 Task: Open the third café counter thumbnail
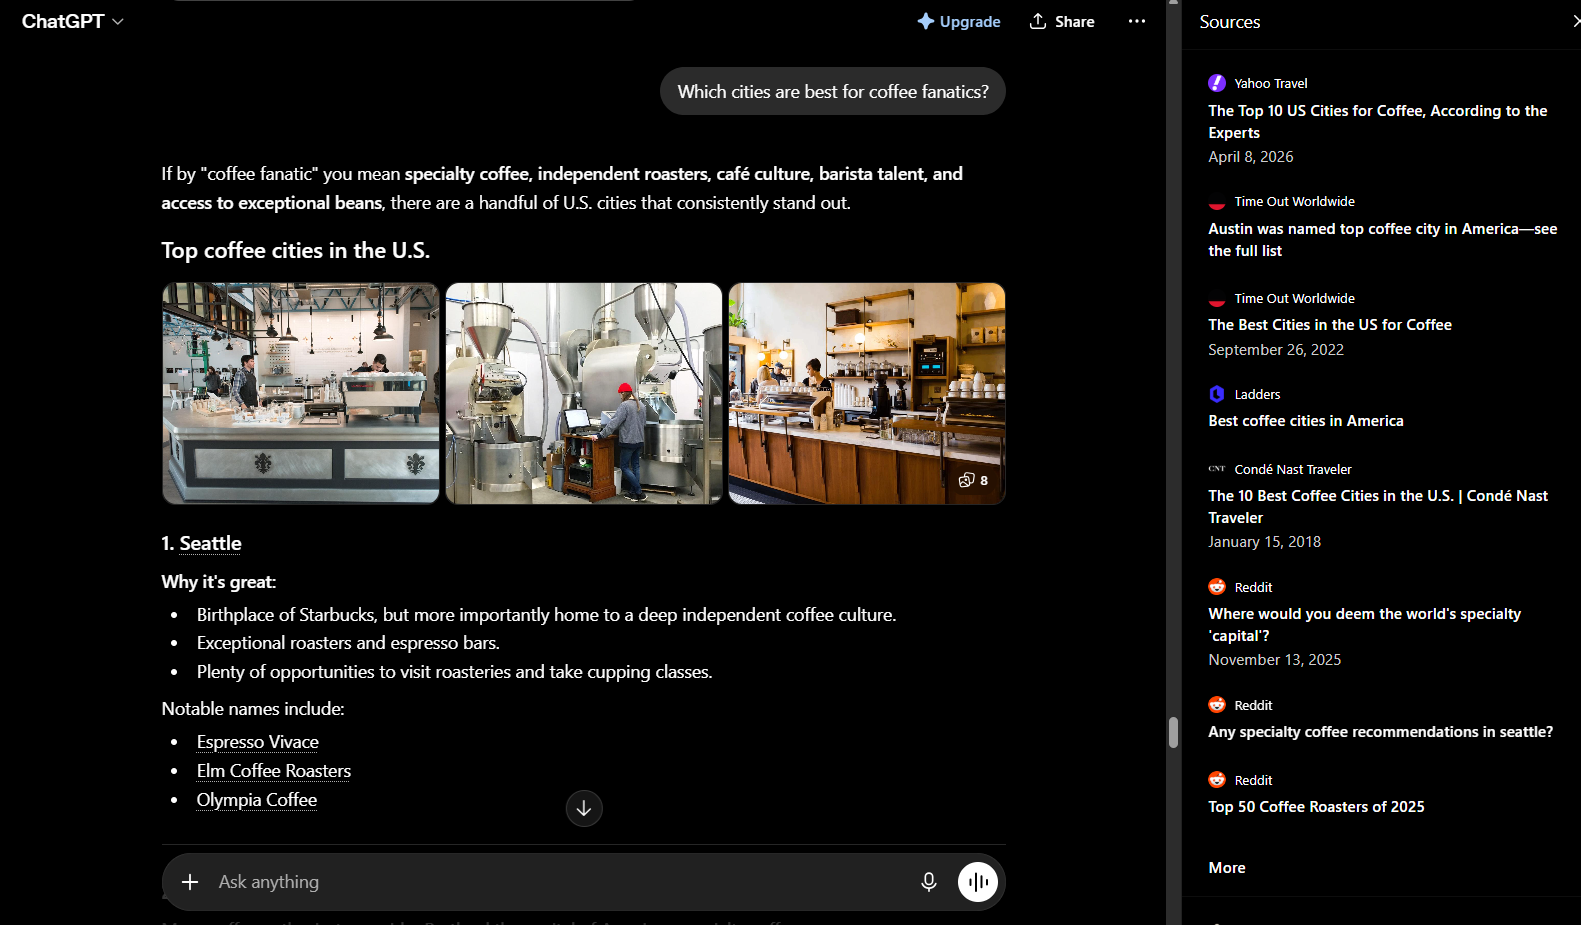[867, 393]
